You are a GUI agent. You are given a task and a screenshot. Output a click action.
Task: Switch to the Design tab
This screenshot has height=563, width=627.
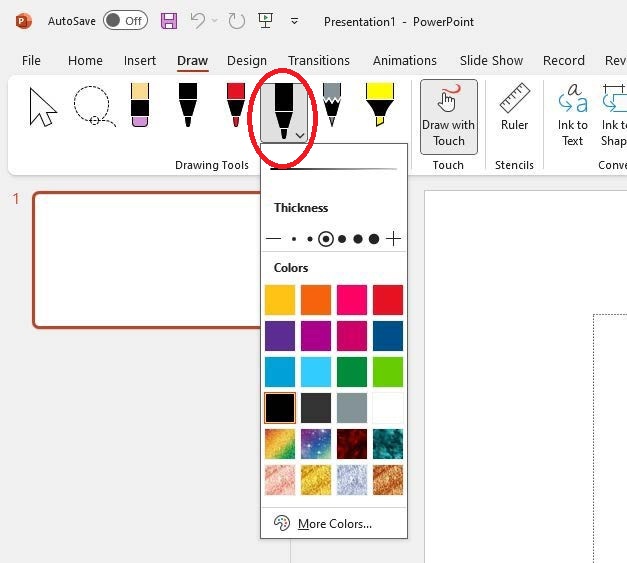click(247, 60)
